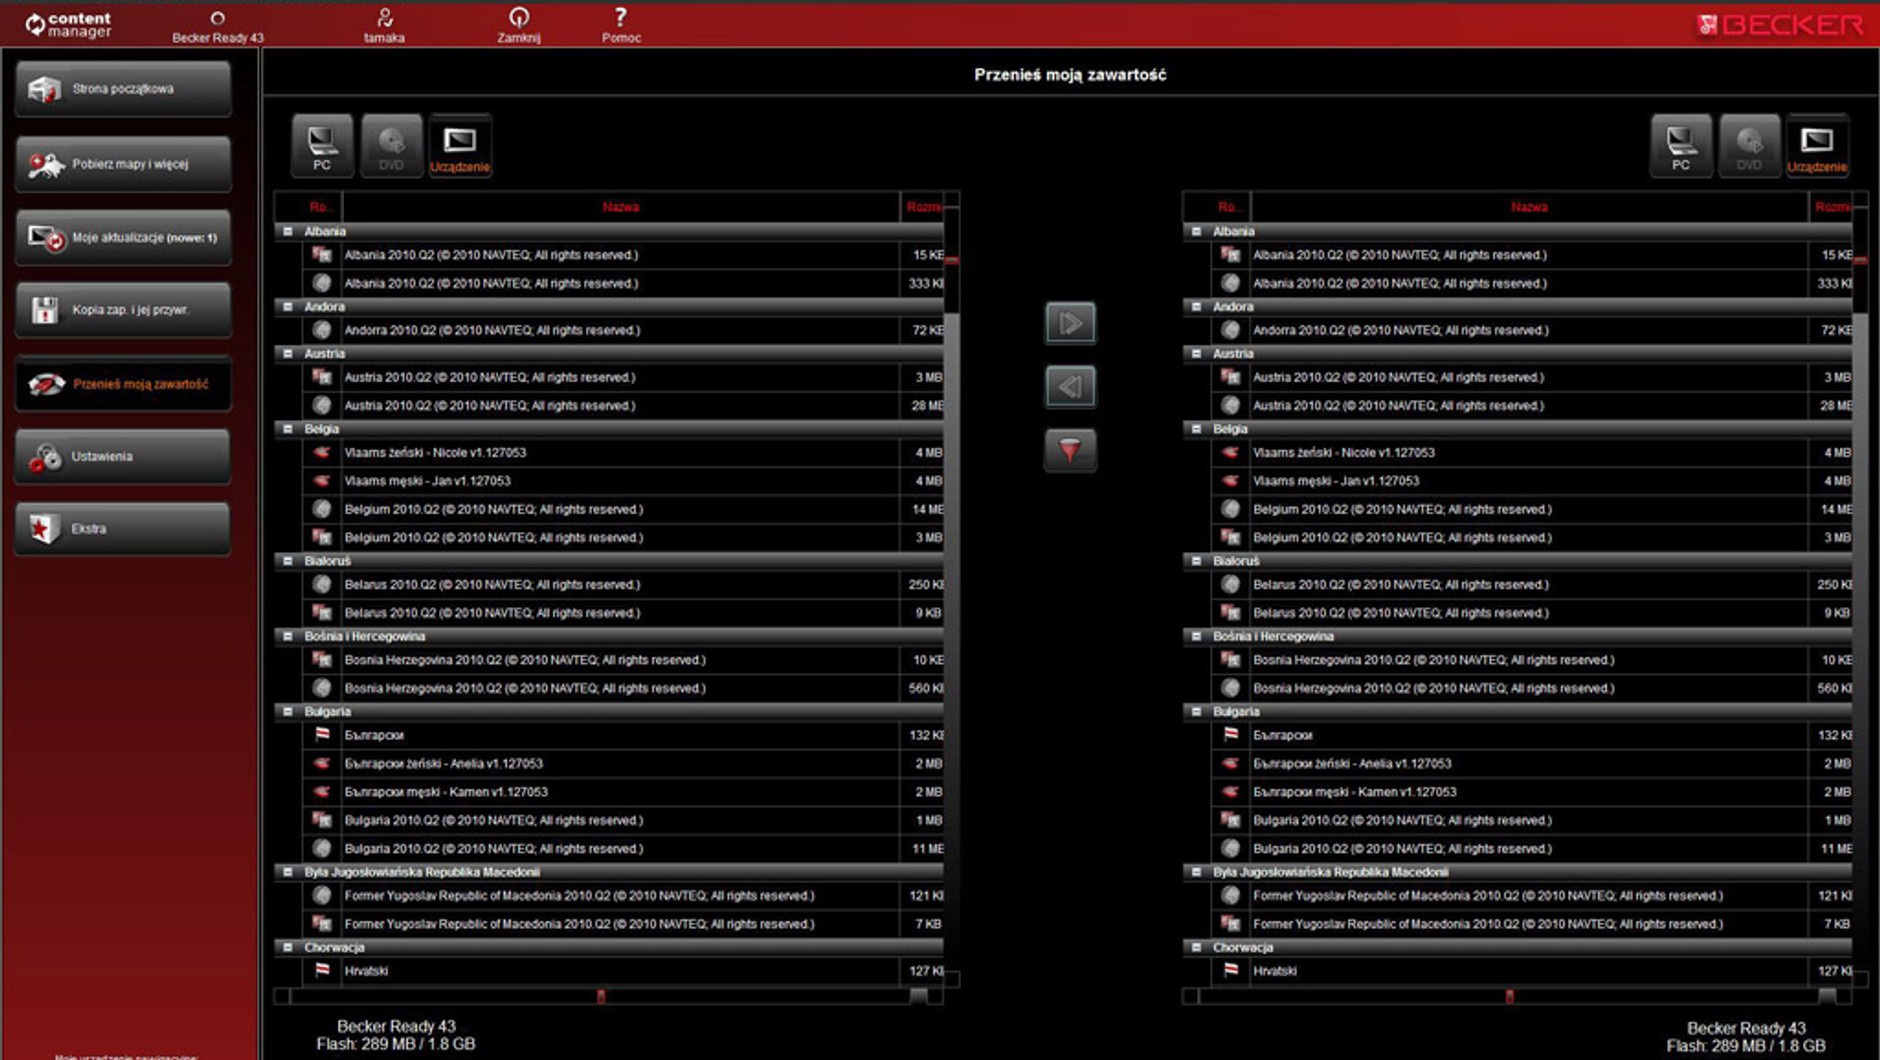Click right list vertical scrollbar
Viewport: 1880px width, 1060px height.
click(x=1860, y=590)
